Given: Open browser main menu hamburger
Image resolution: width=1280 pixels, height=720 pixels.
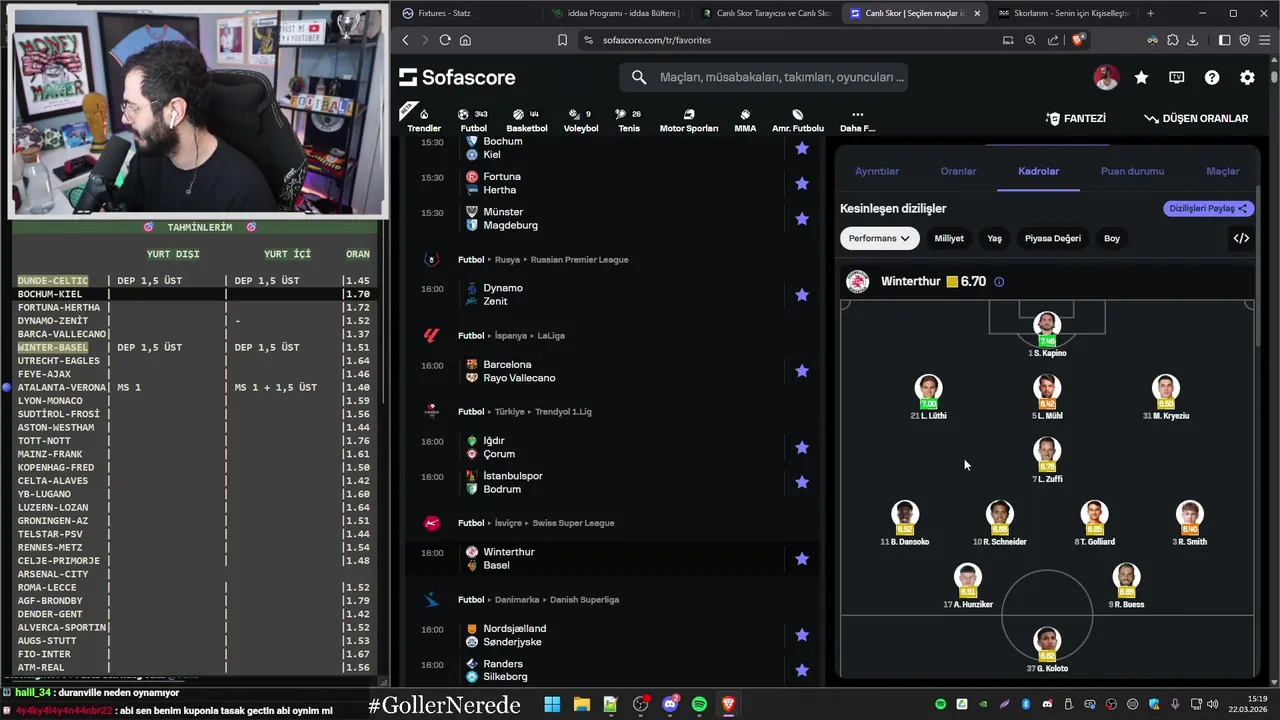Looking at the screenshot, I should tap(1264, 40).
